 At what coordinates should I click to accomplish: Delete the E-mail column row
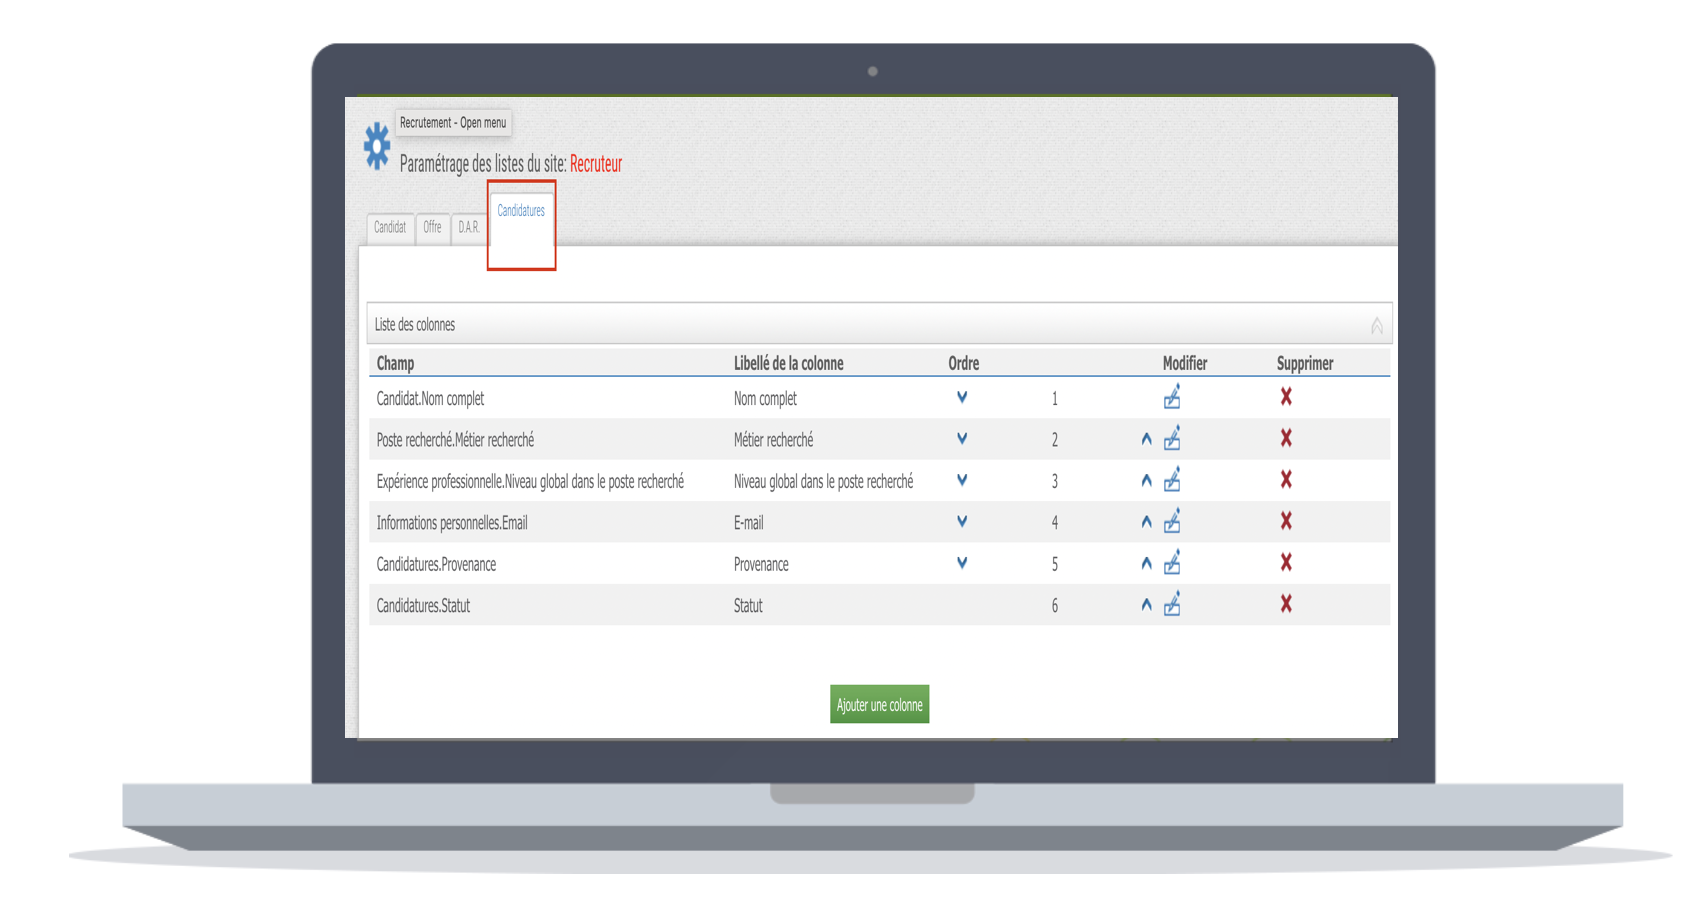pyautogui.click(x=1286, y=521)
